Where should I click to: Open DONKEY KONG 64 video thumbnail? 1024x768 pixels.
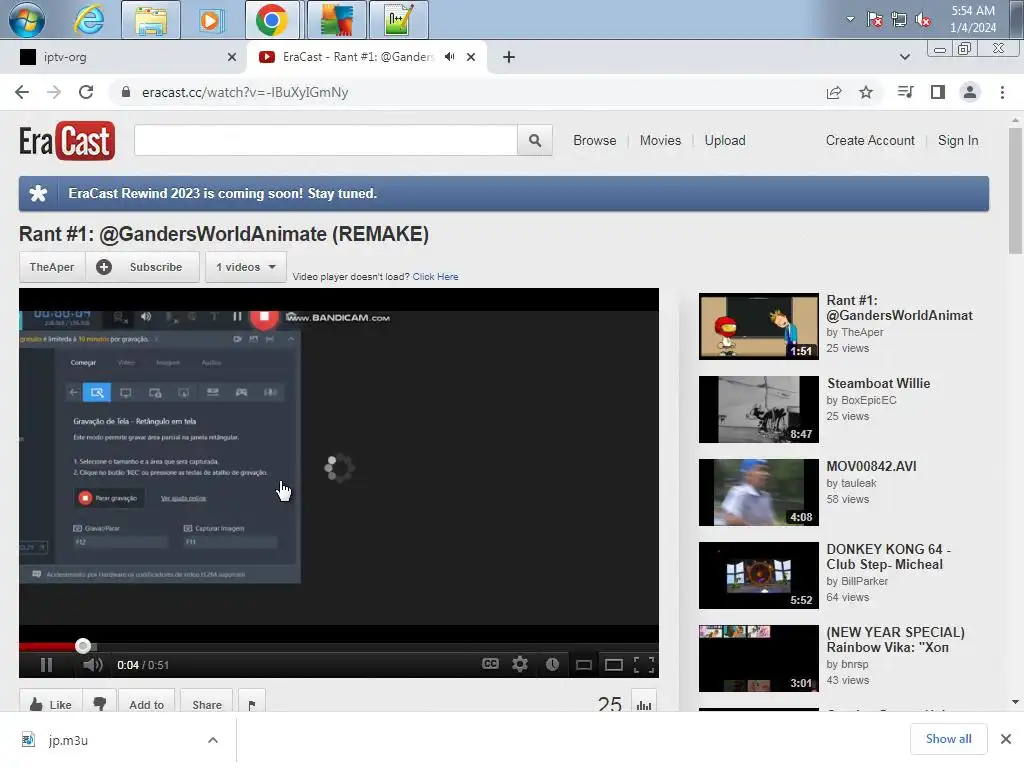(759, 575)
